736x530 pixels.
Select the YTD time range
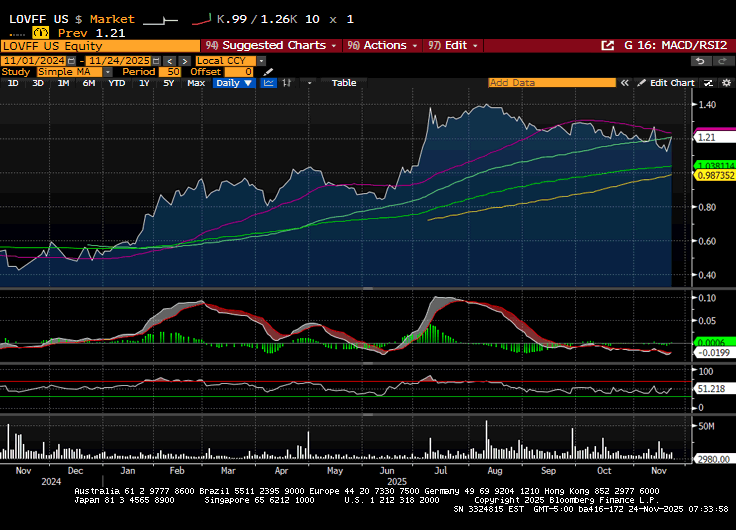pyautogui.click(x=116, y=83)
